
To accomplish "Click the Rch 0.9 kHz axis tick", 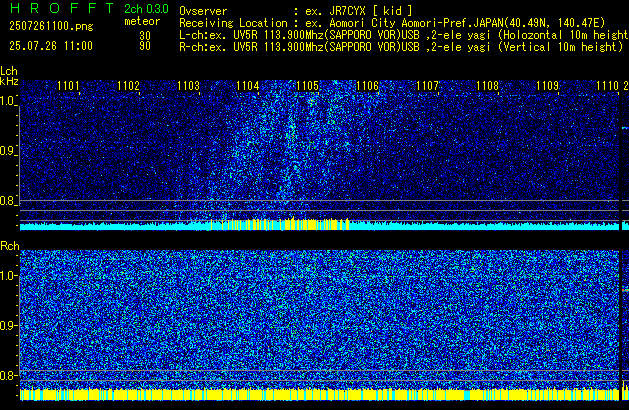I will (8, 325).
